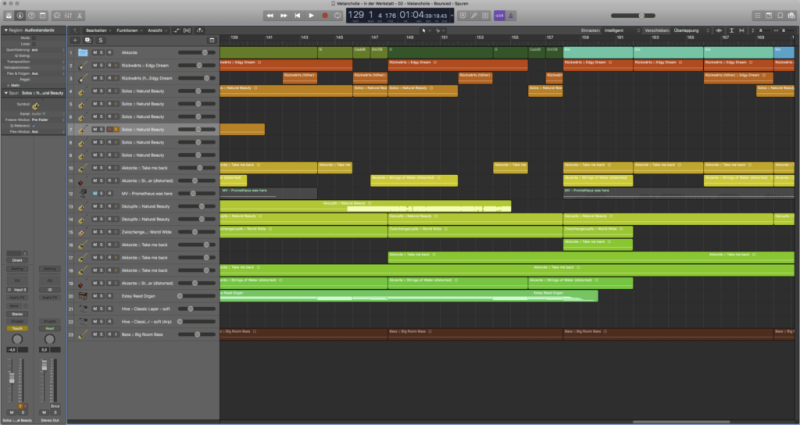Adjust the master volume slider in toolbar

click(x=633, y=16)
